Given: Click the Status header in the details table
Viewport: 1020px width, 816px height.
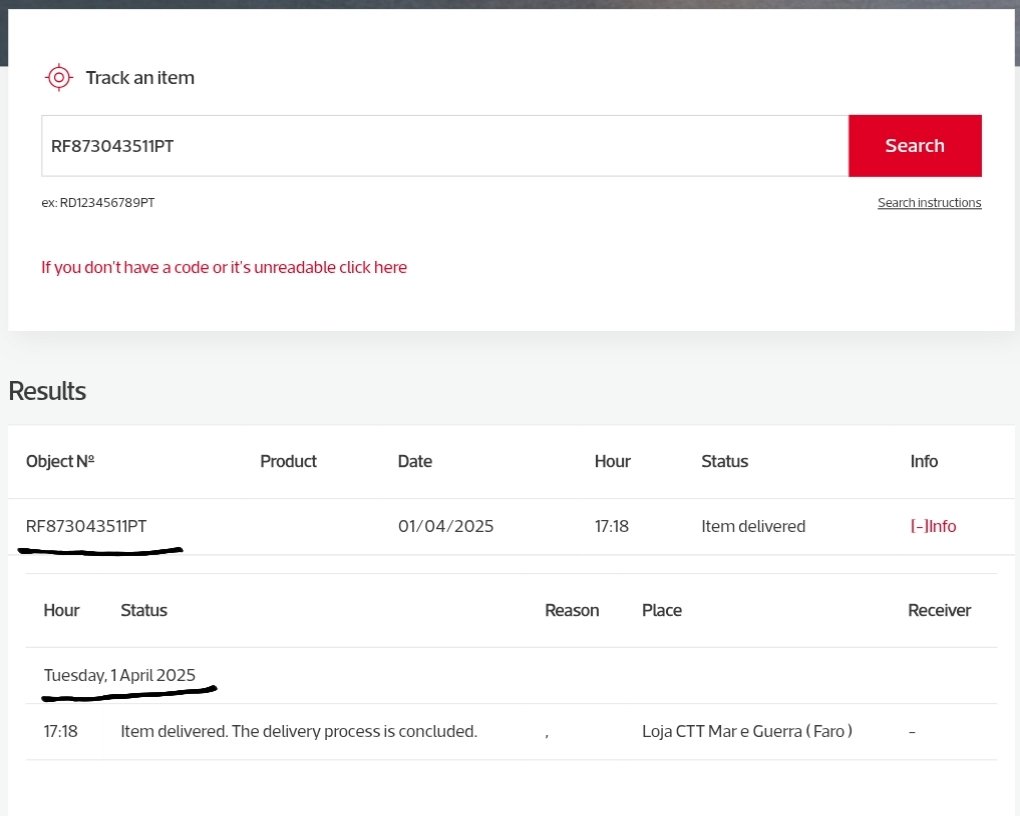Looking at the screenshot, I should point(144,610).
